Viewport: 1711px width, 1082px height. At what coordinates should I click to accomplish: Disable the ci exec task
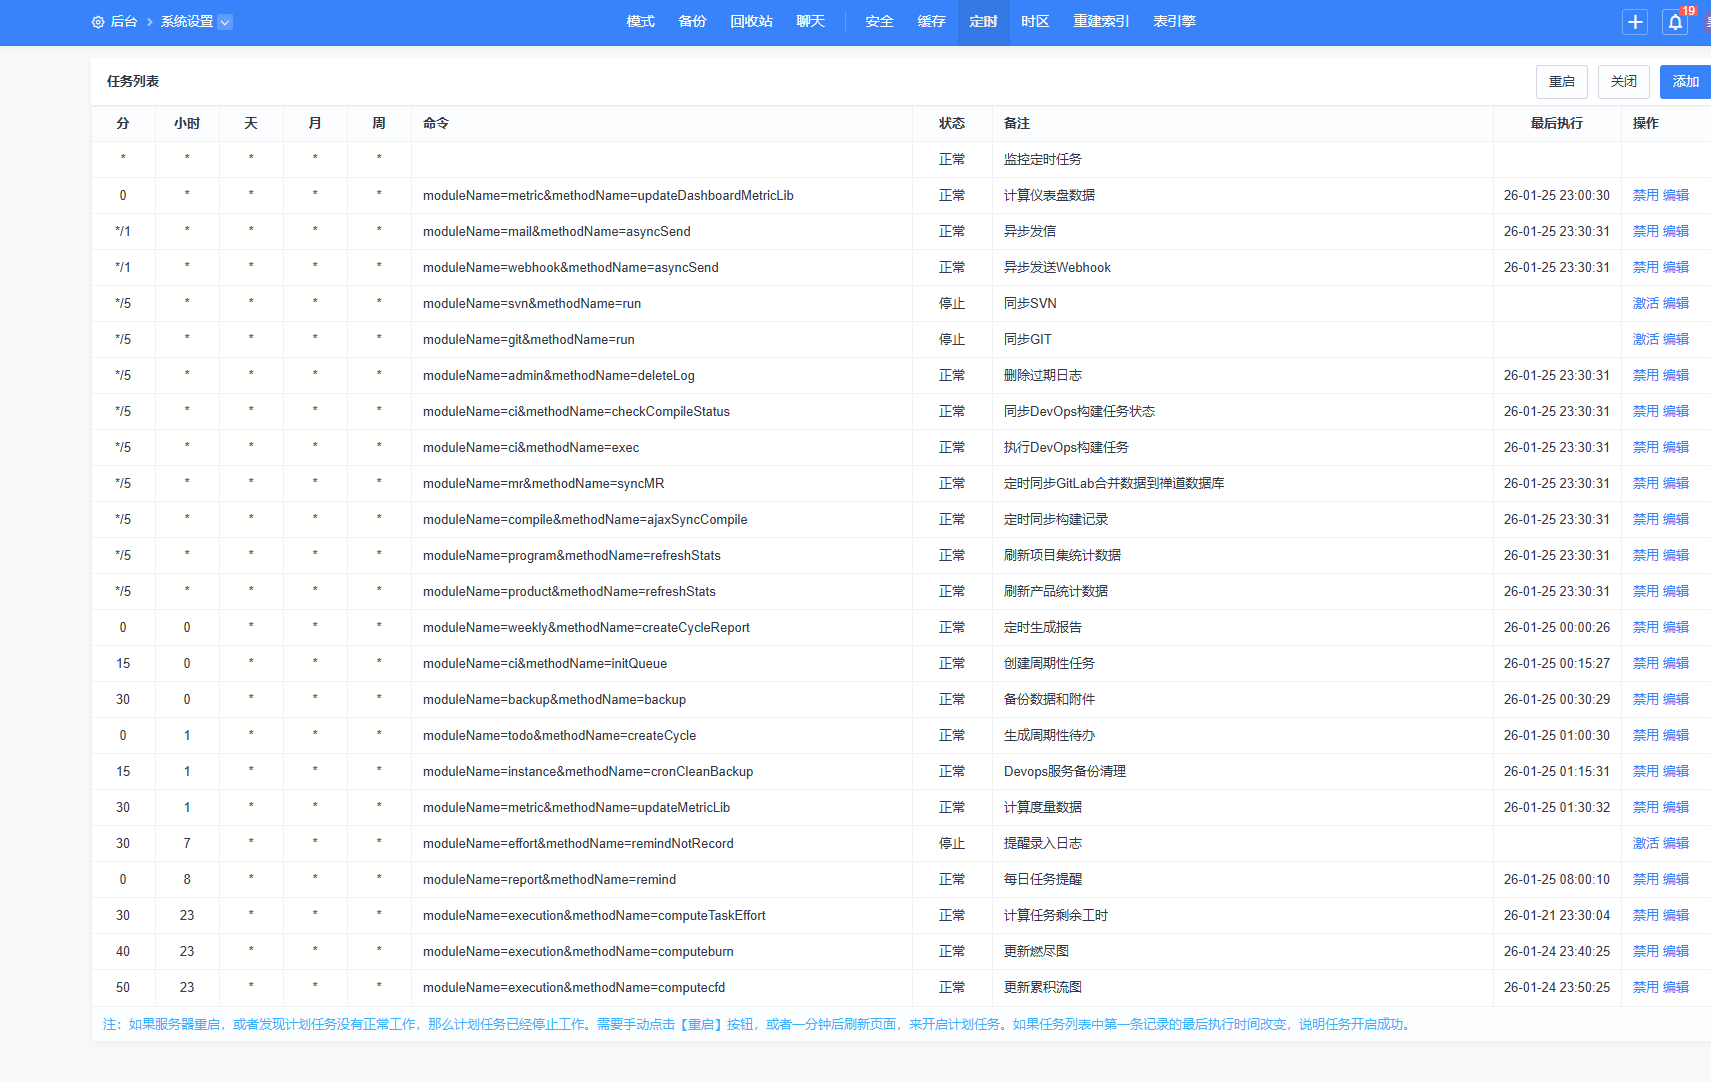pos(1646,448)
